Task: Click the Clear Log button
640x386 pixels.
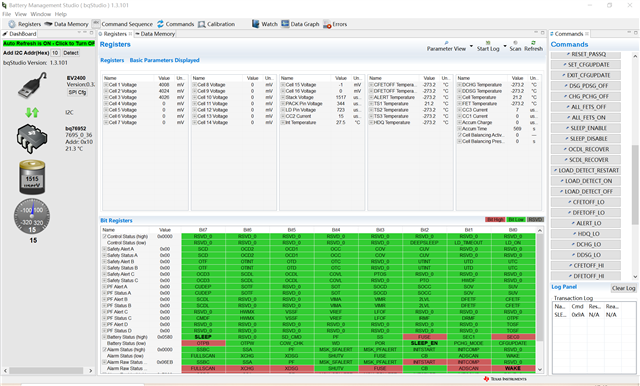Action: [x=623, y=288]
